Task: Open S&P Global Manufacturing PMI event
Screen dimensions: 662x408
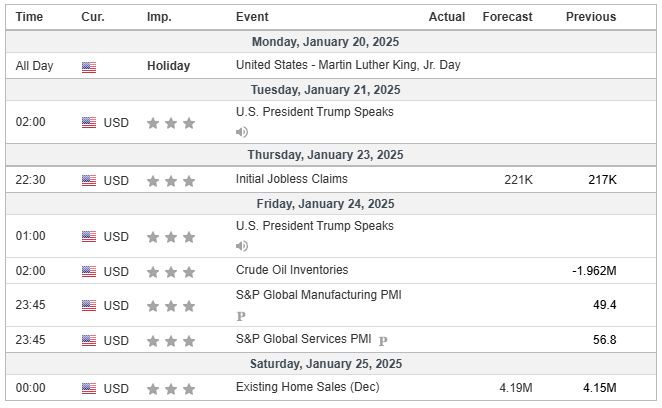Action: tap(318, 295)
